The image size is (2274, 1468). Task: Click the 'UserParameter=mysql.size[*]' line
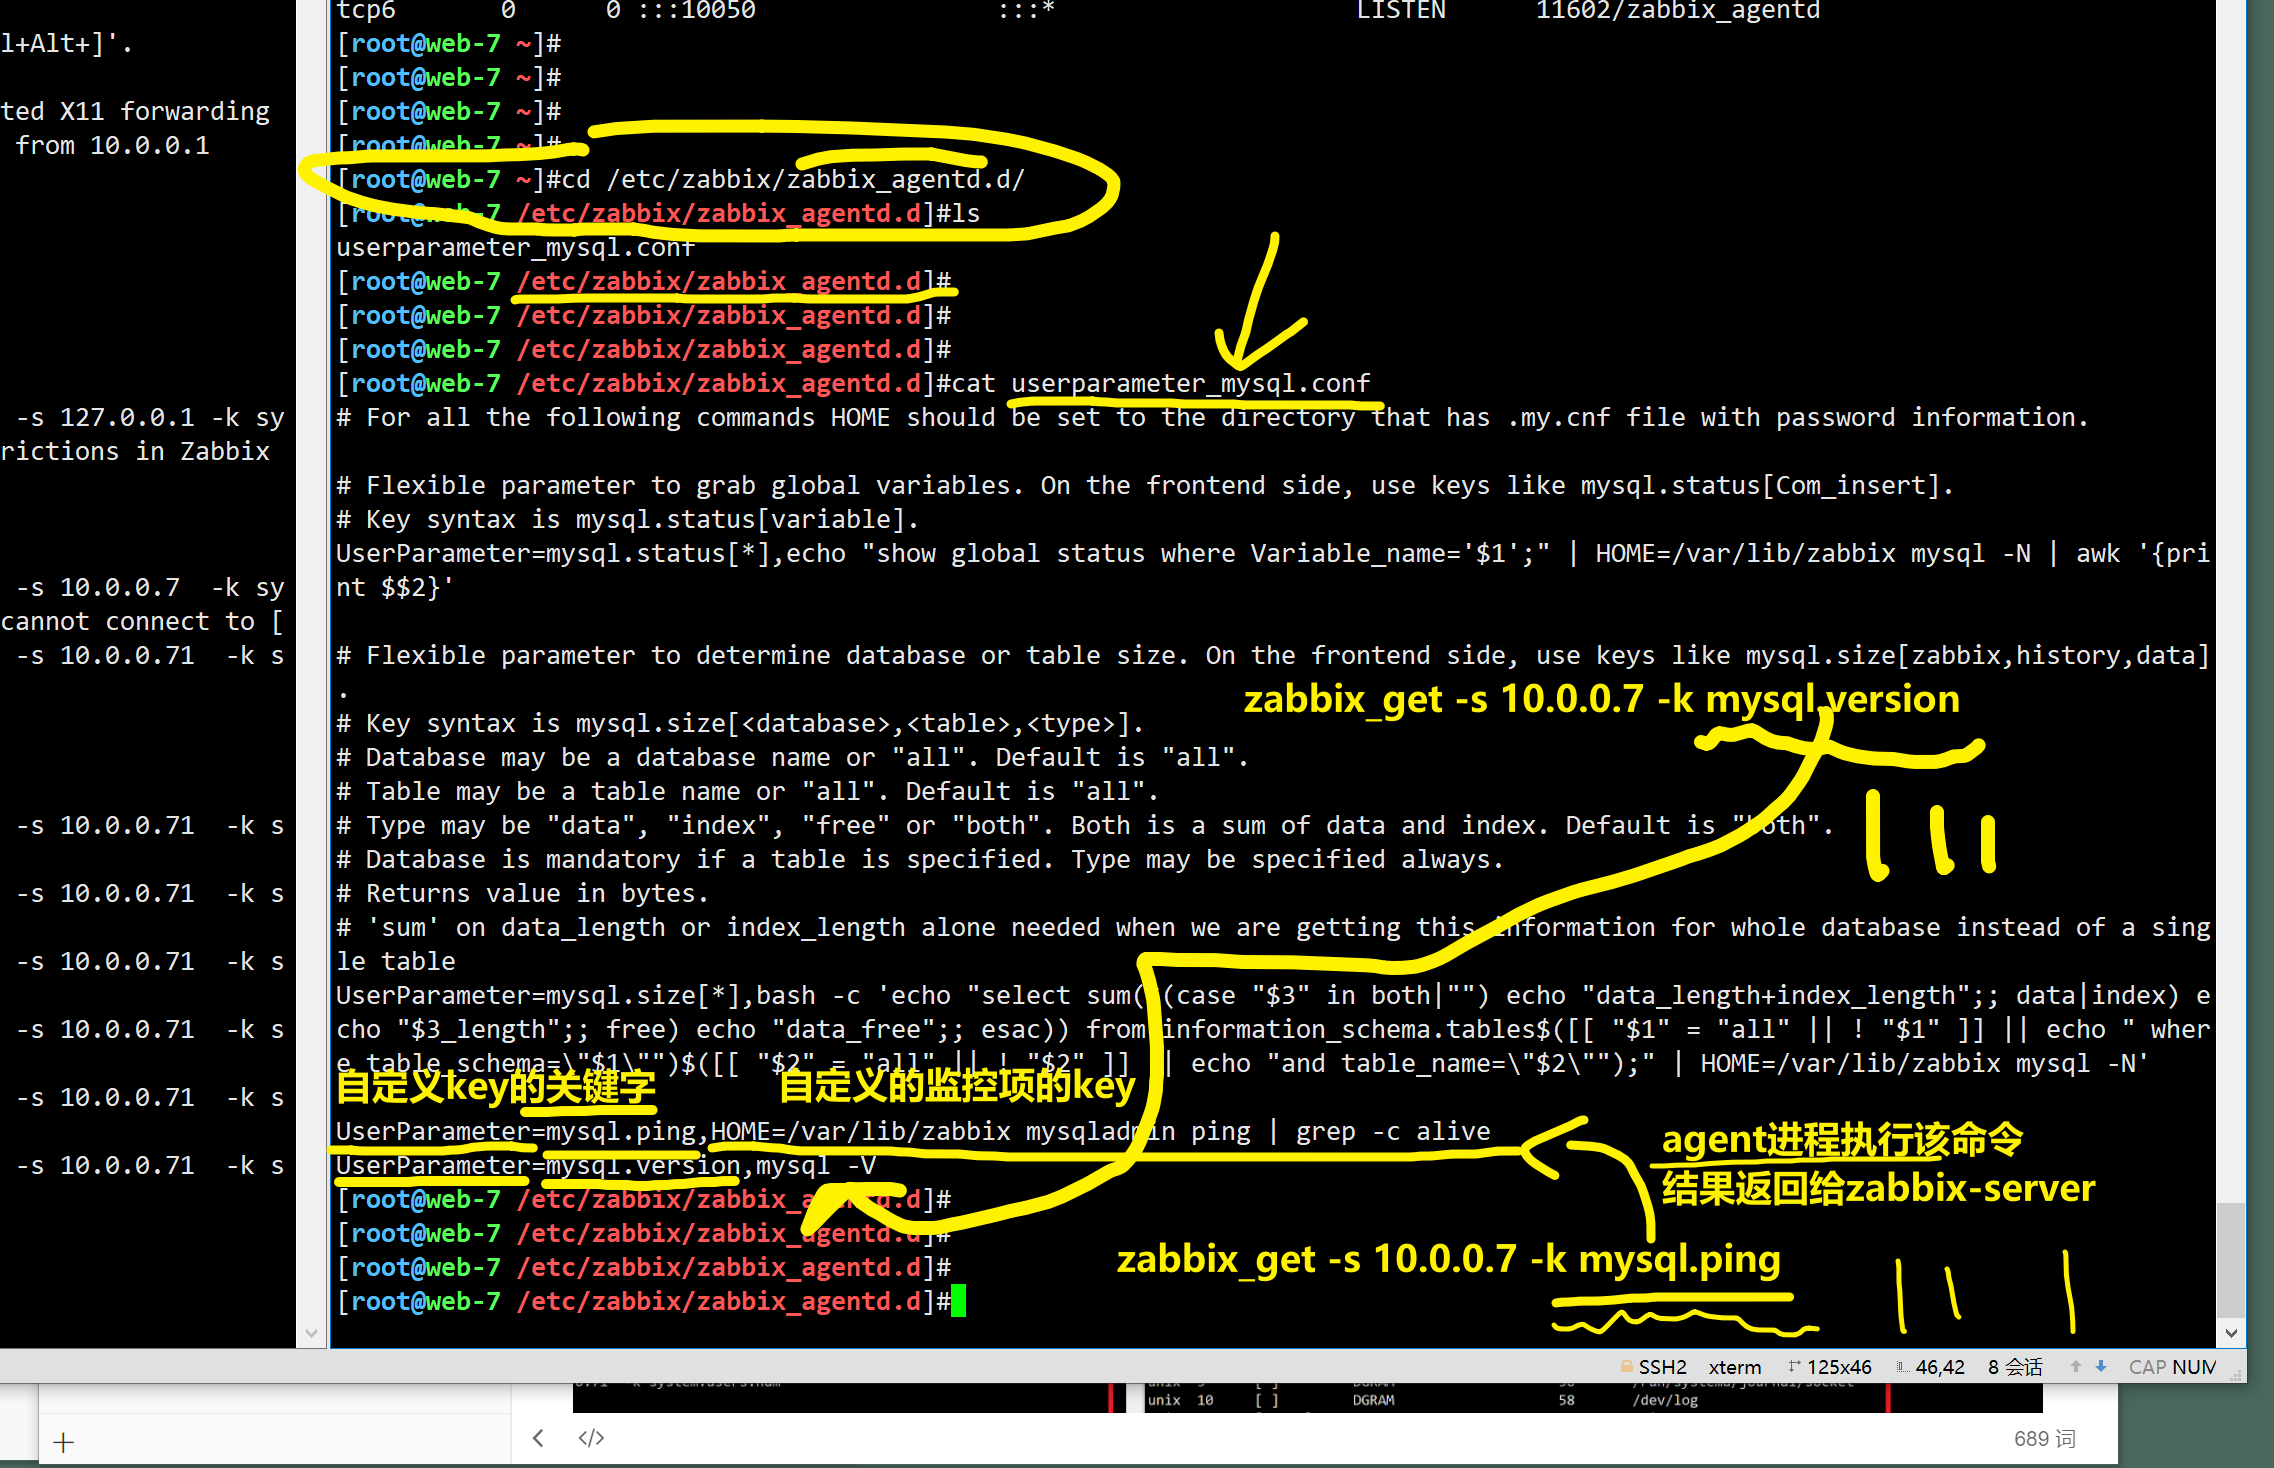(x=1273, y=1029)
